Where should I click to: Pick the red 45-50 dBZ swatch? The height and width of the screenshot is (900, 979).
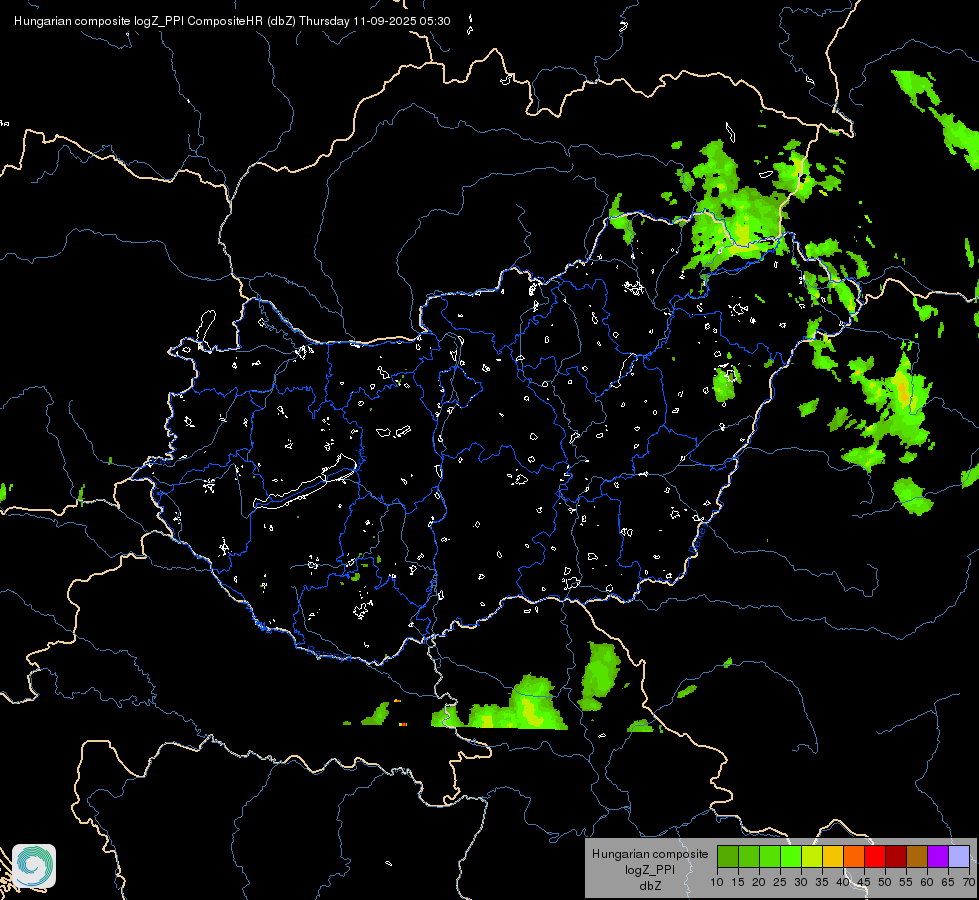(875, 856)
